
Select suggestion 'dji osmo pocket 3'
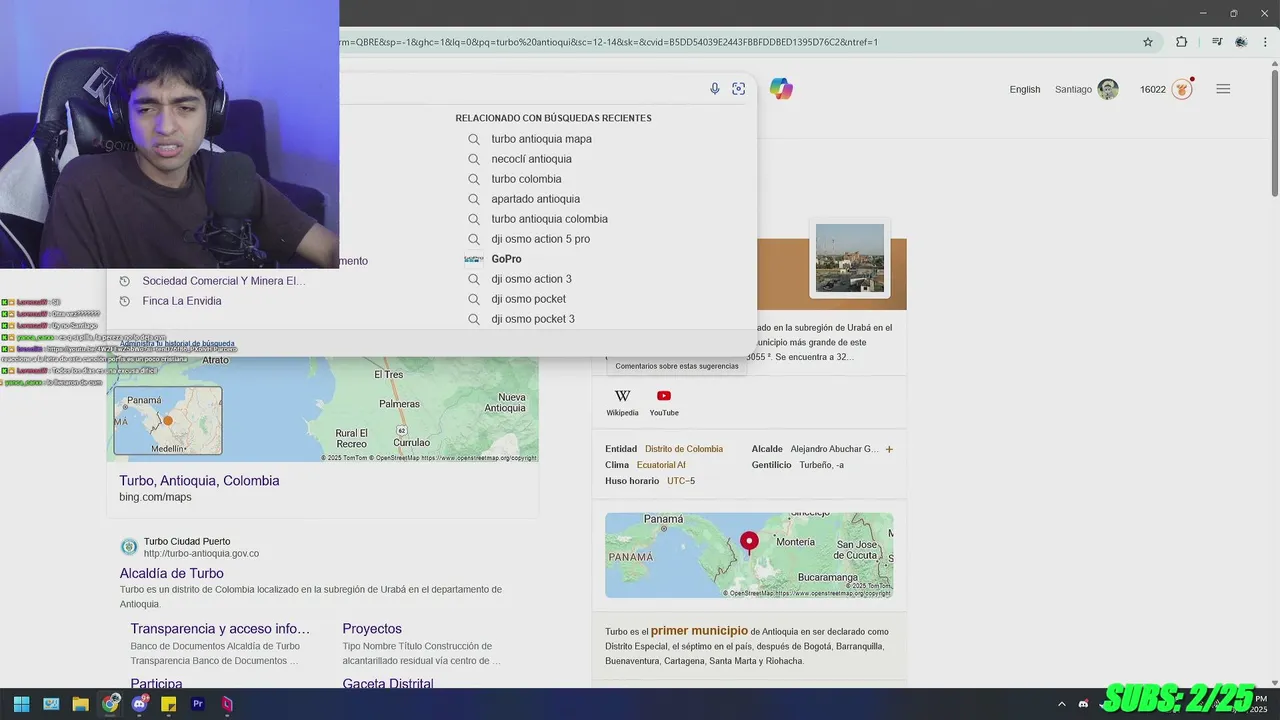(533, 319)
